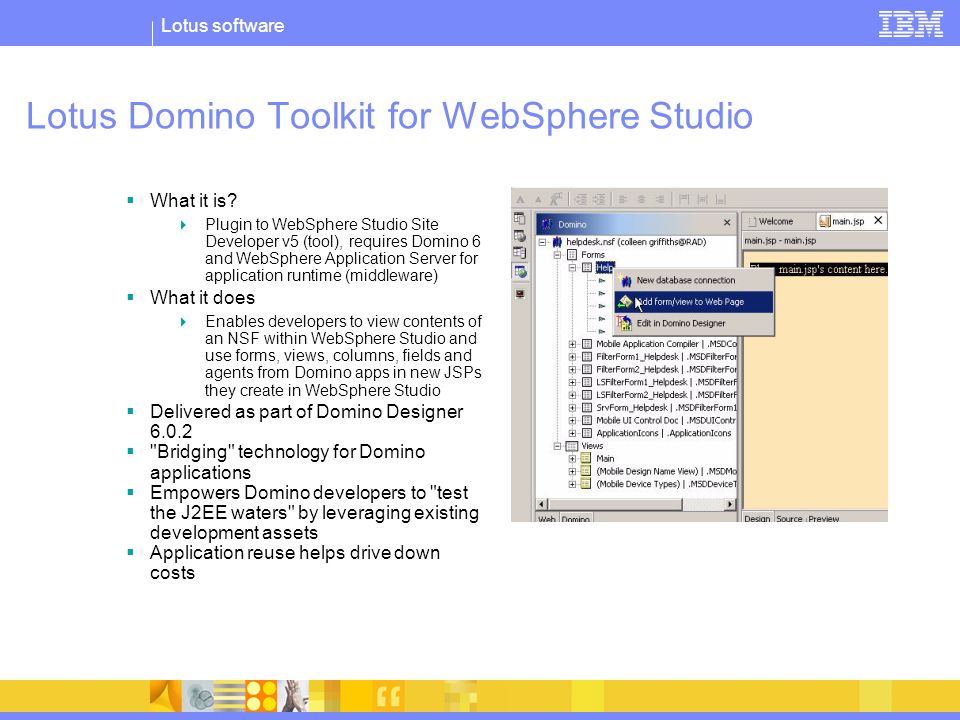Viewport: 960px width, 720px height.
Task: Select the Mobile UI Control Doc row
Action: coord(666,421)
